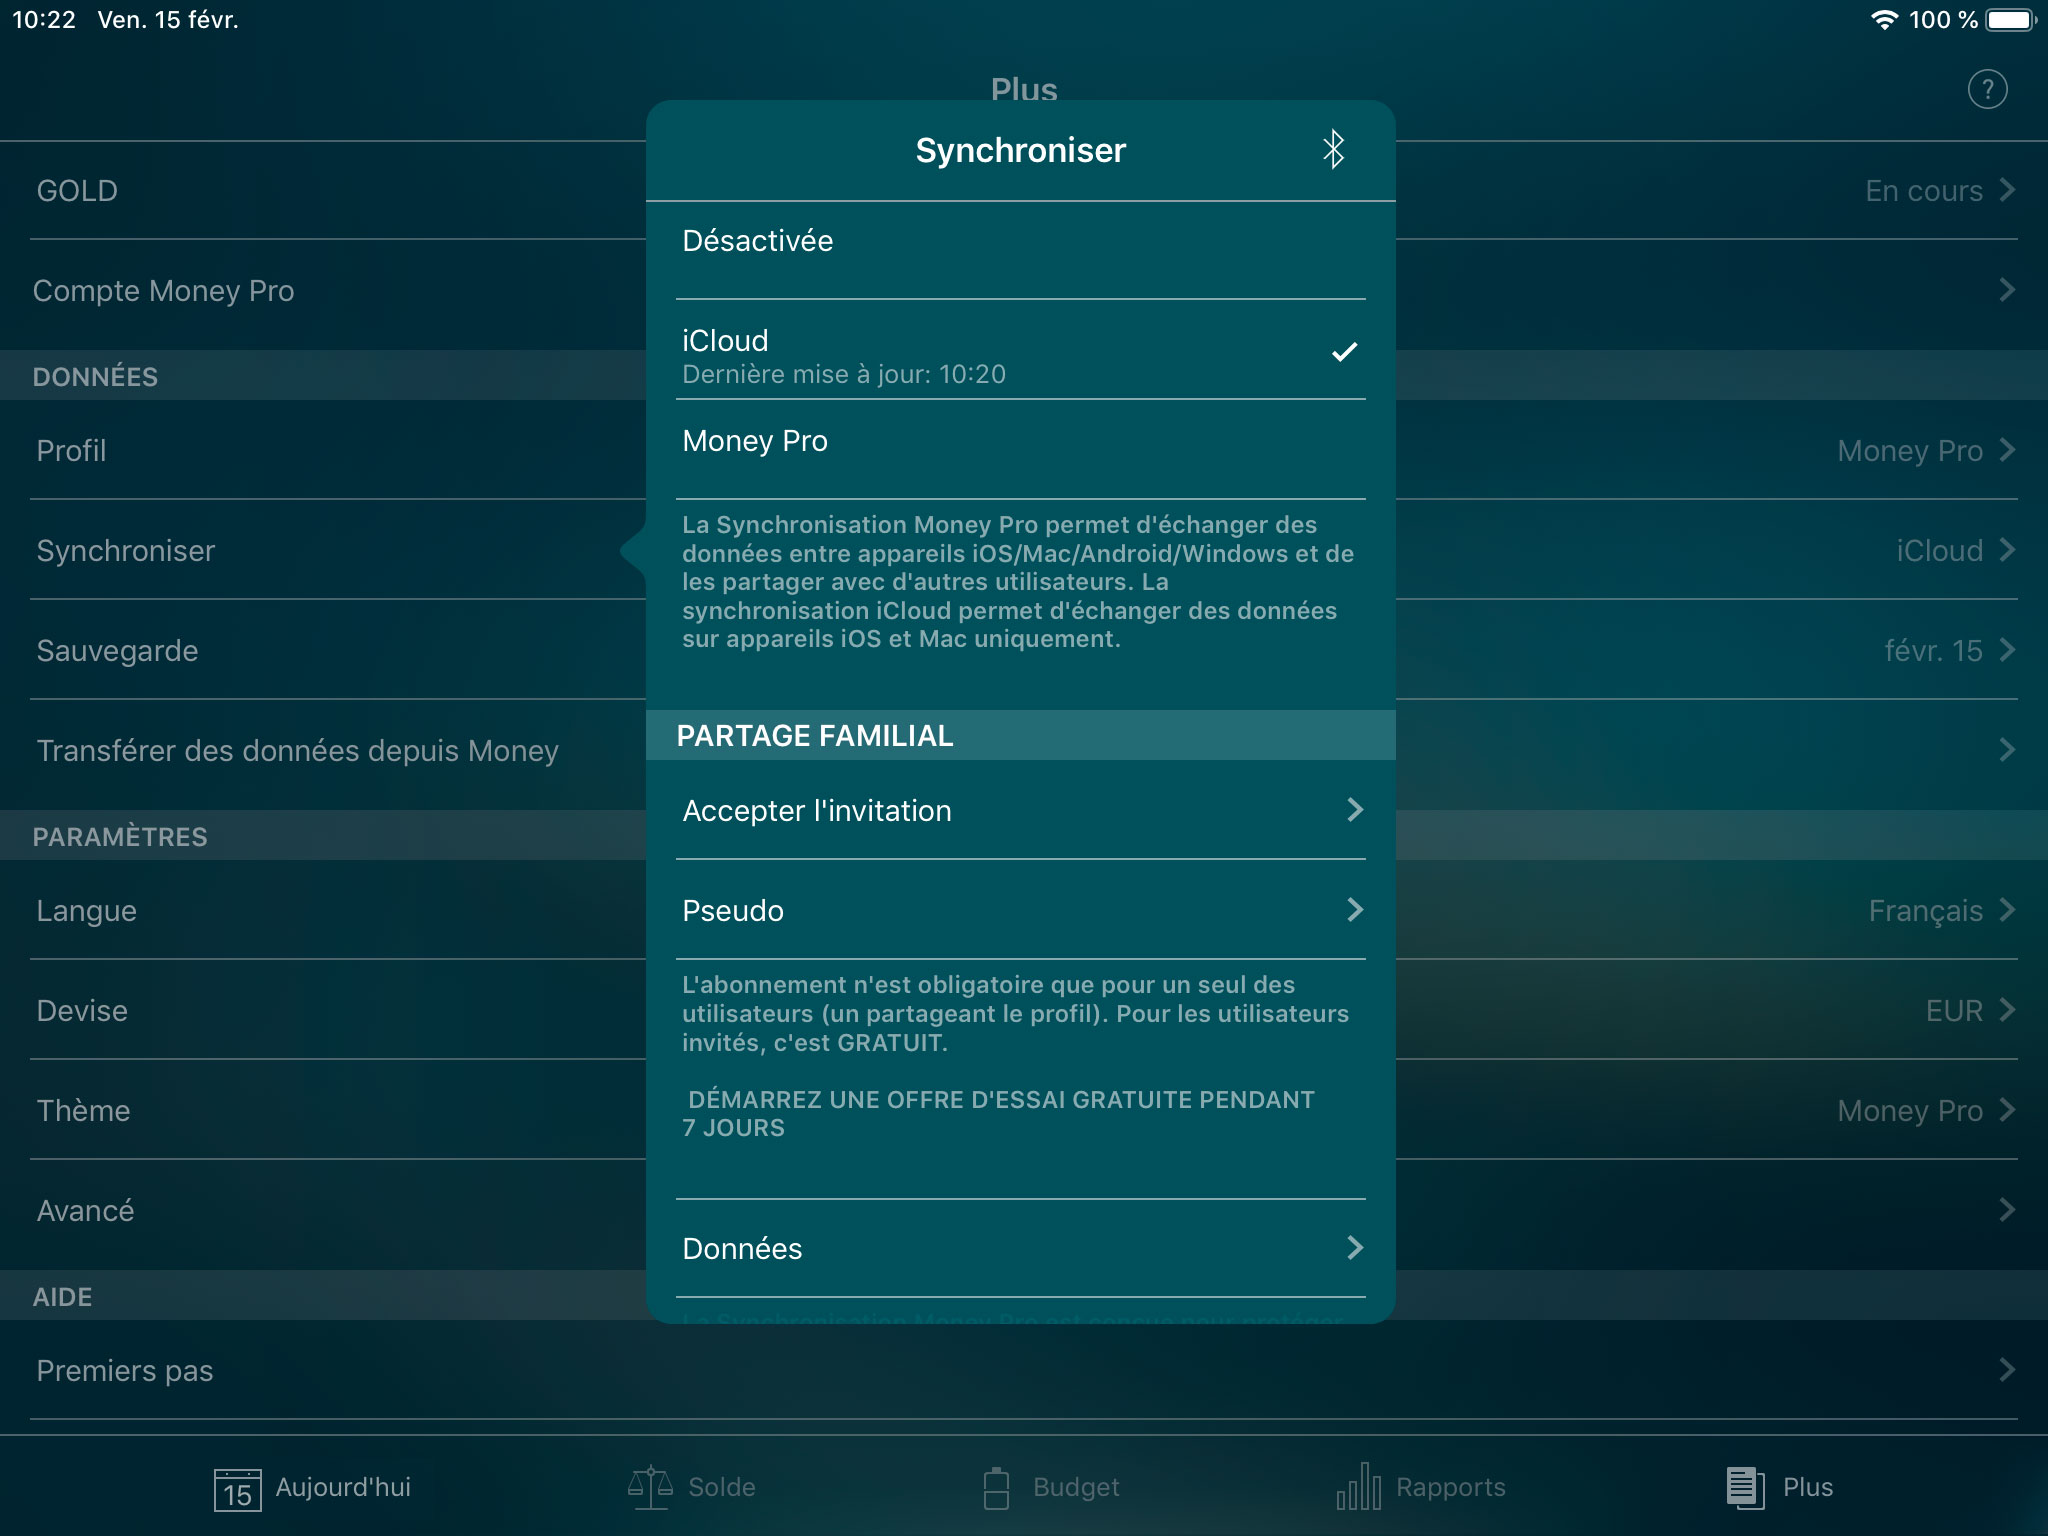The width and height of the screenshot is (2048, 1536).
Task: Select iCloud sync with checkmark
Action: [1021, 353]
